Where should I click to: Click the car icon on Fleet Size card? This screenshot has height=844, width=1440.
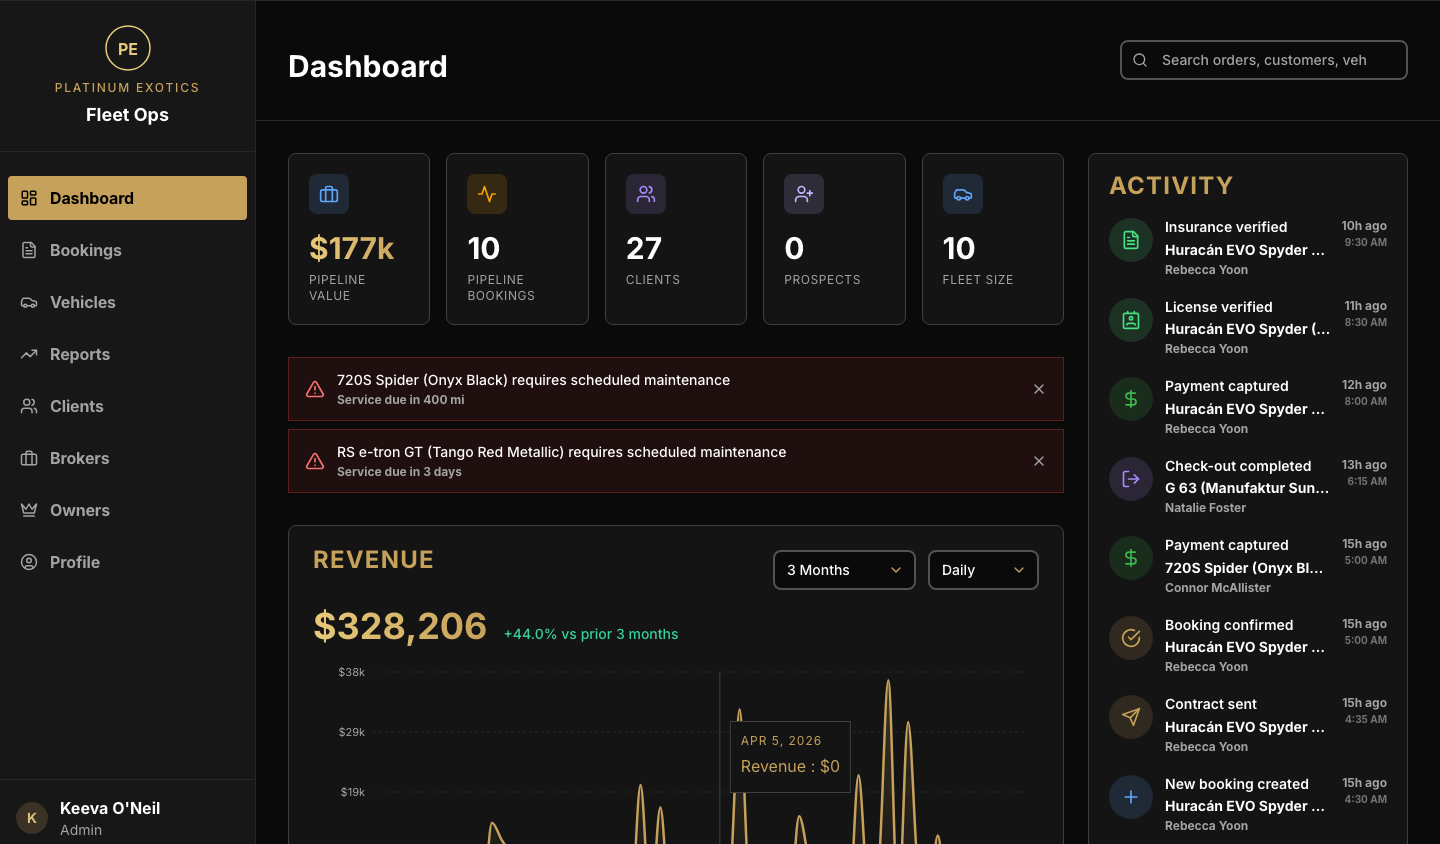[x=963, y=194]
